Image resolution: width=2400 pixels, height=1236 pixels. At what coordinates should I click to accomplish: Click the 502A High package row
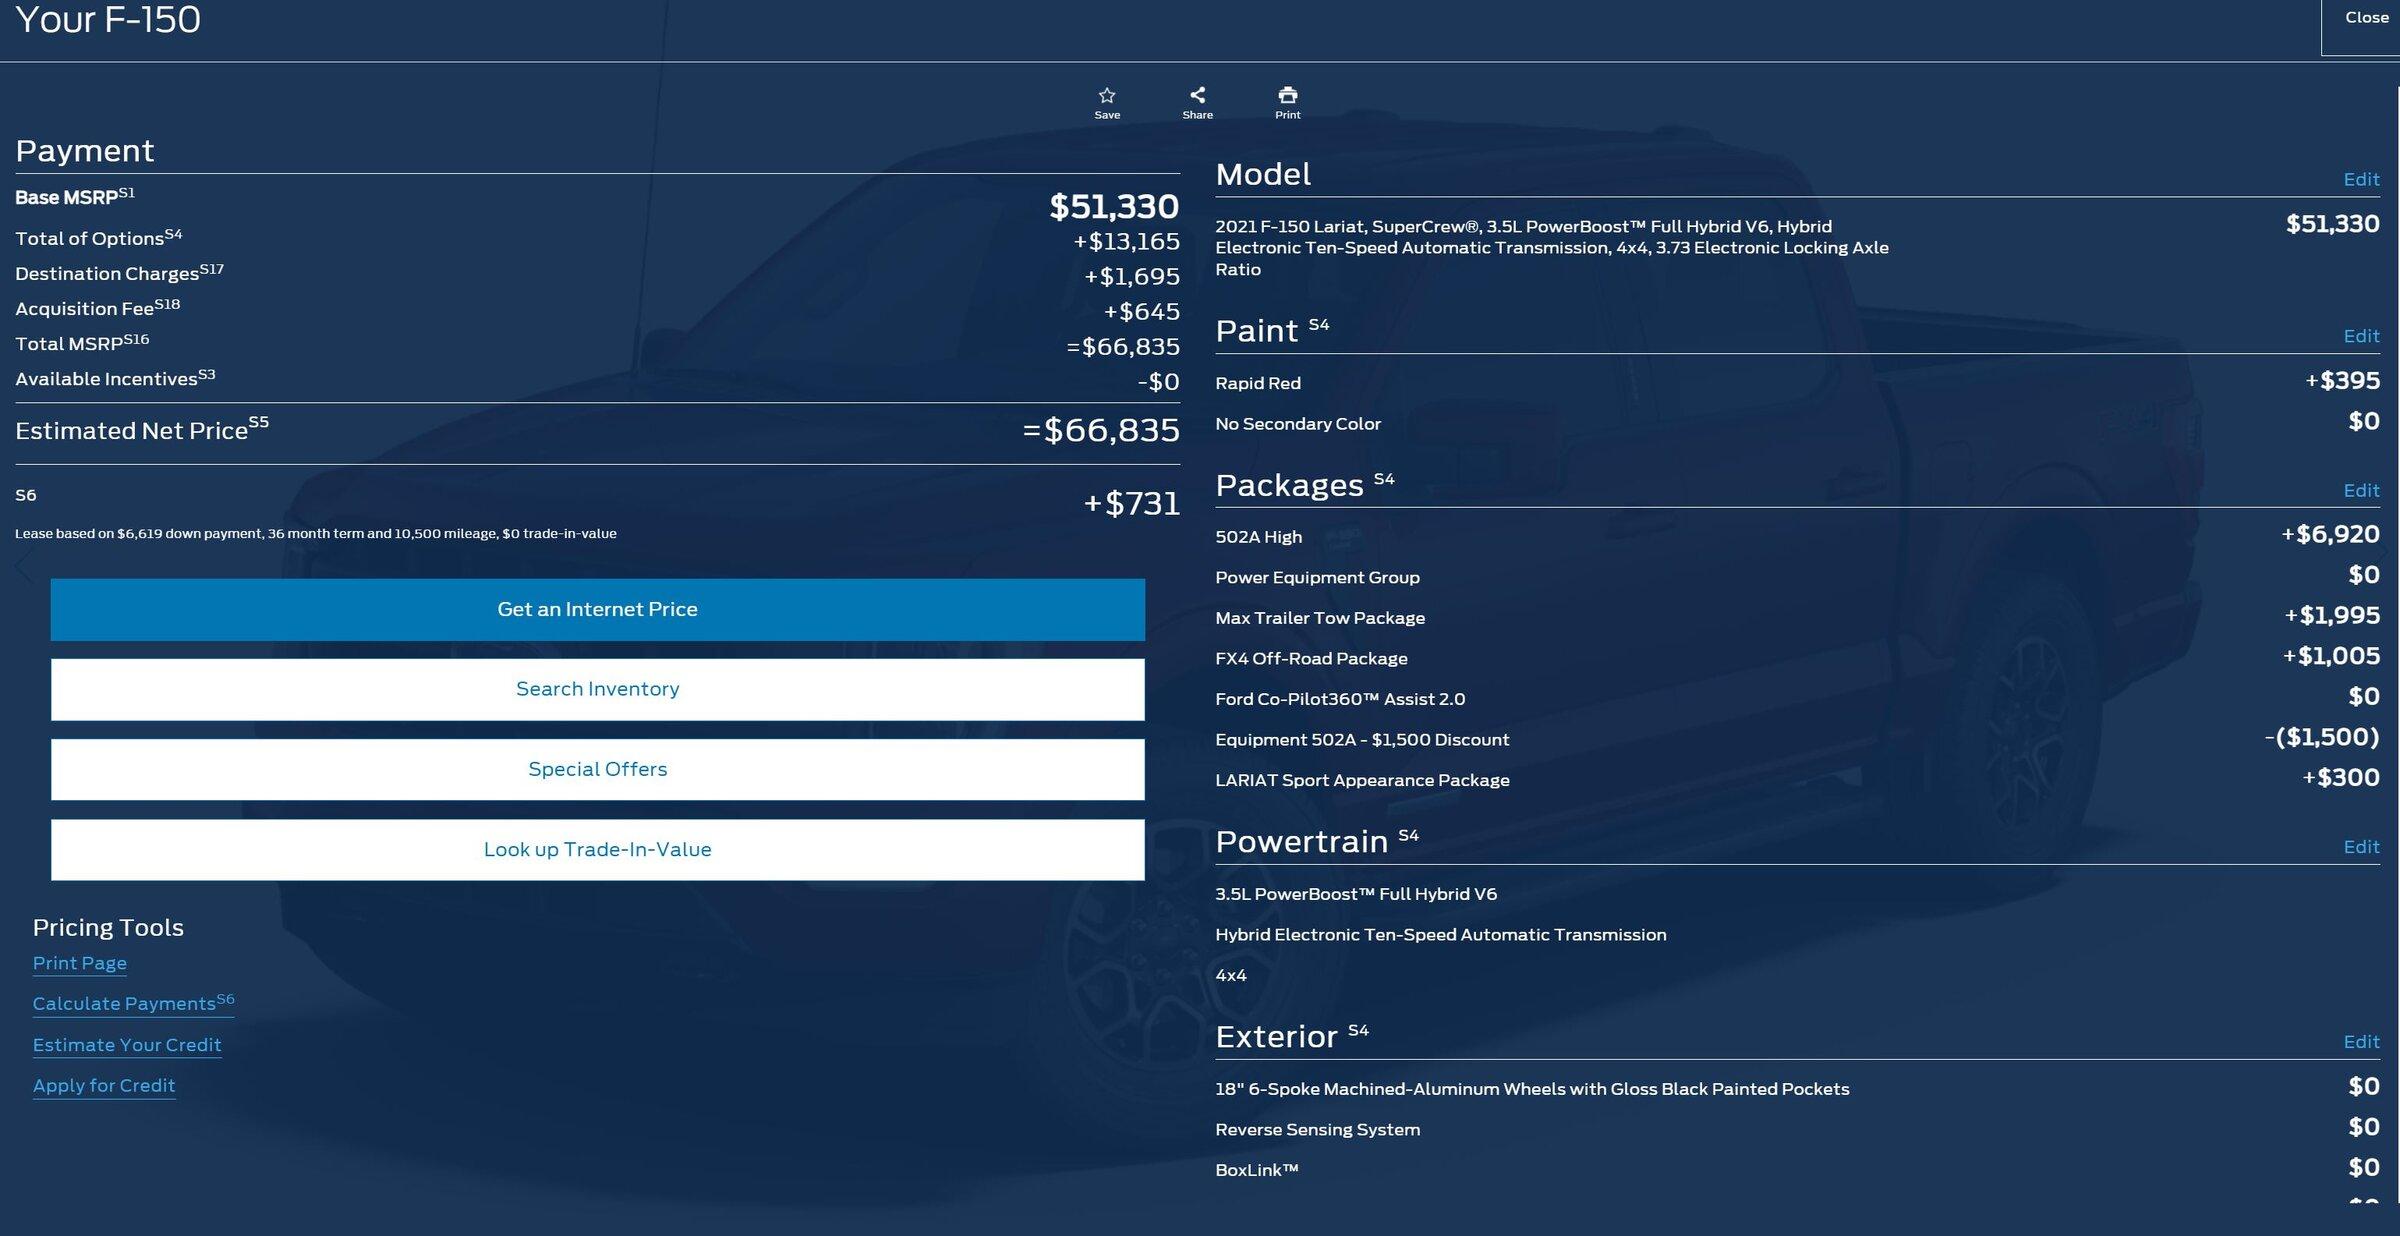pos(1797,536)
